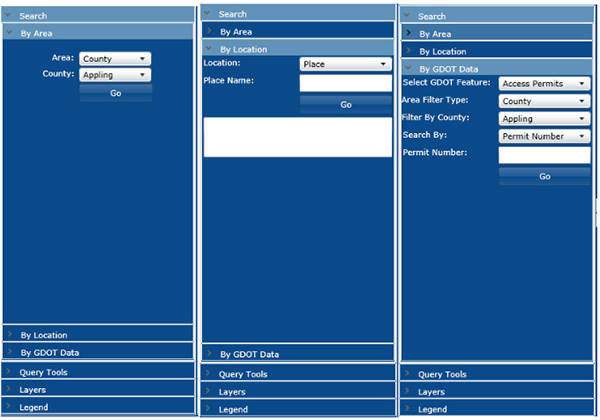
Task: Expand Query Tools in right panel
Action: 497,374
